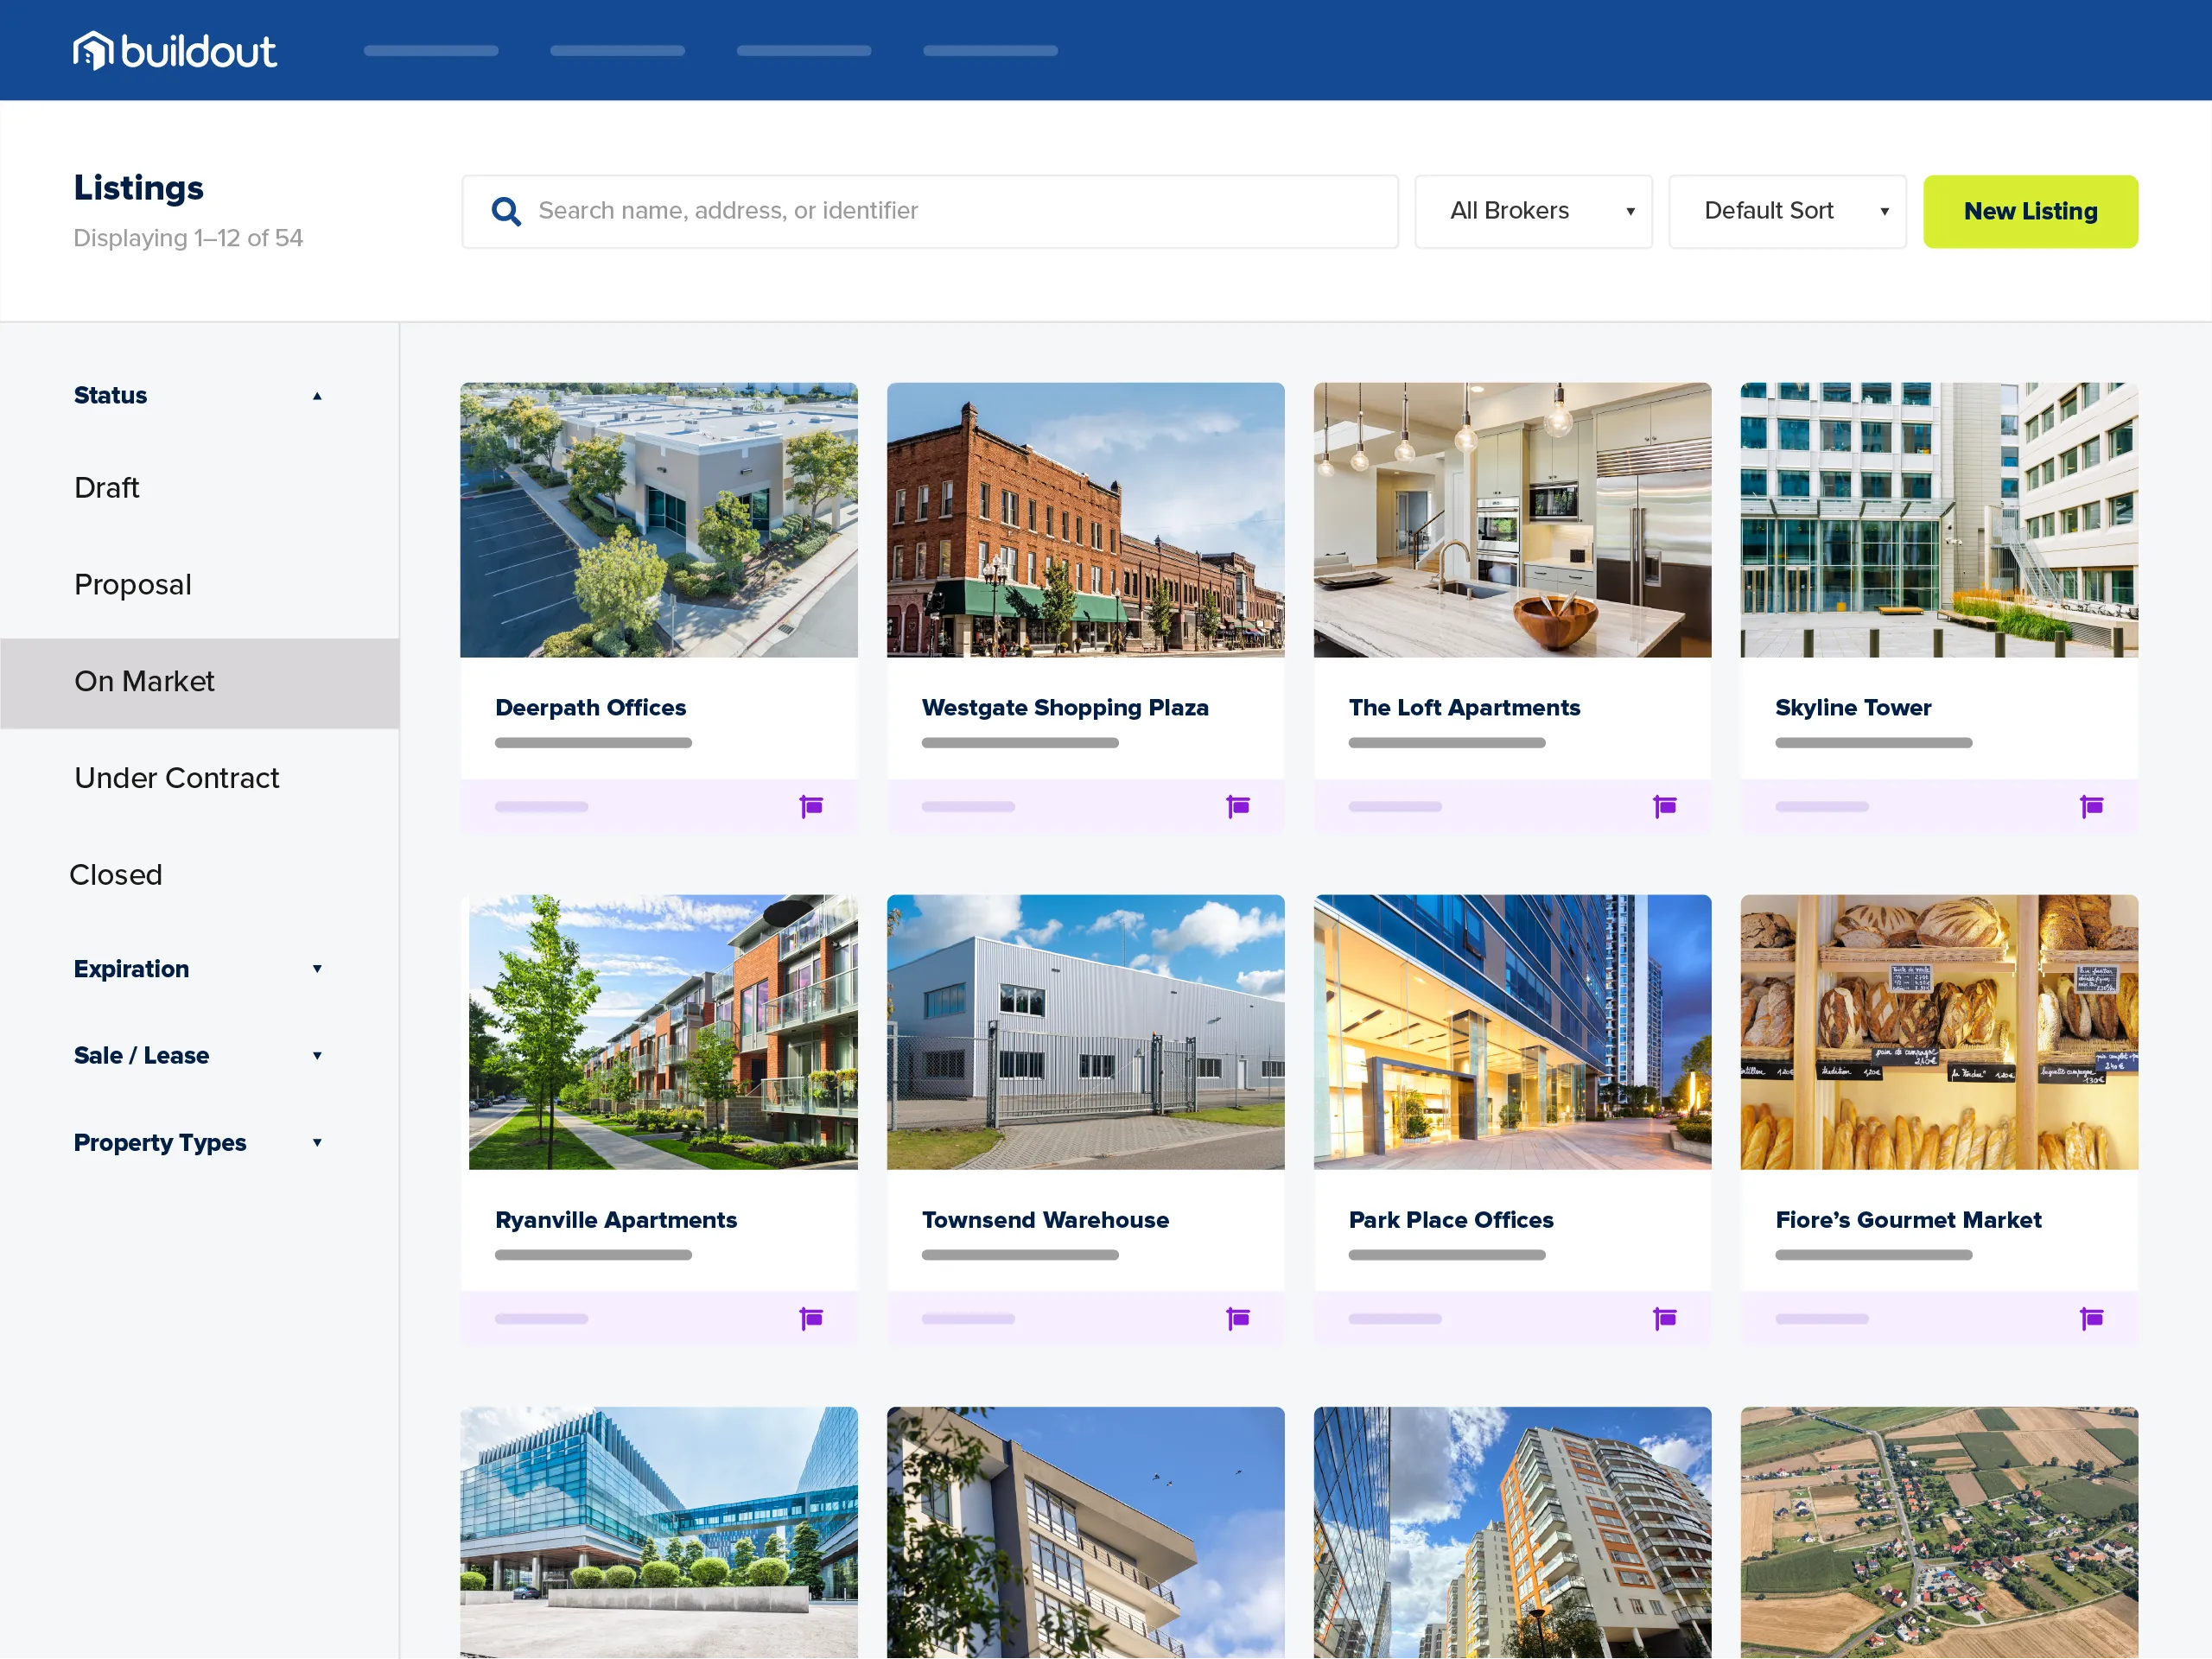2212x1659 pixels.
Task: Select the Under Contract status filter
Action: 177,778
